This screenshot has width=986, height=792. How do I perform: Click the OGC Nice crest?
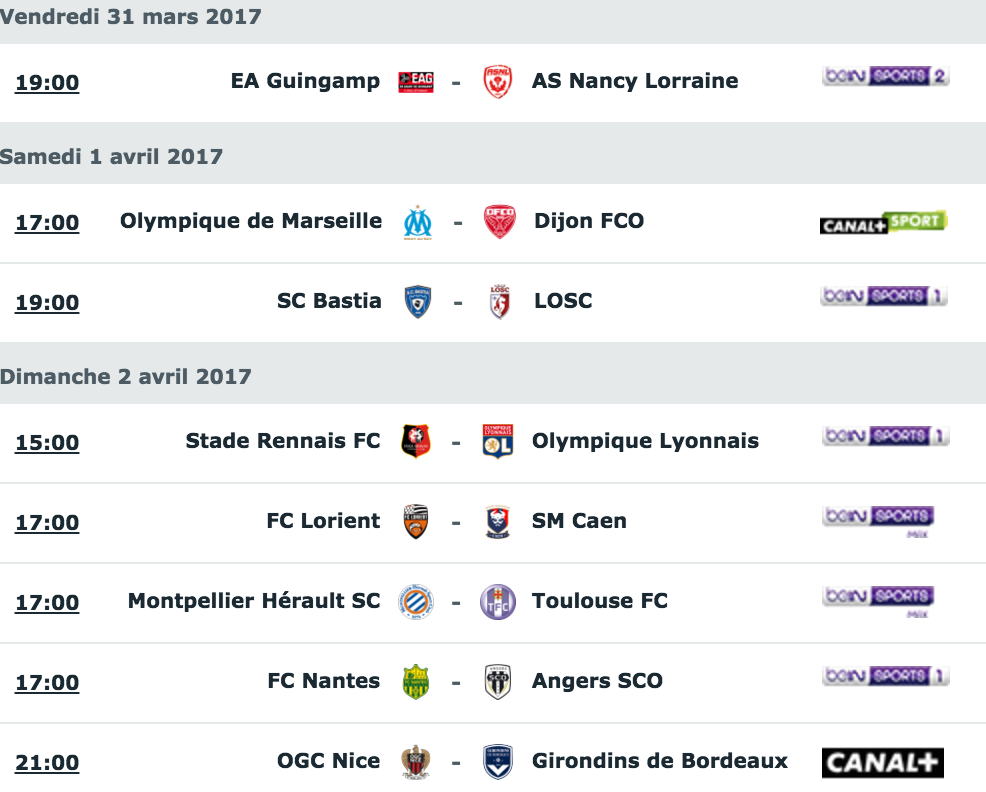pyautogui.click(x=416, y=762)
